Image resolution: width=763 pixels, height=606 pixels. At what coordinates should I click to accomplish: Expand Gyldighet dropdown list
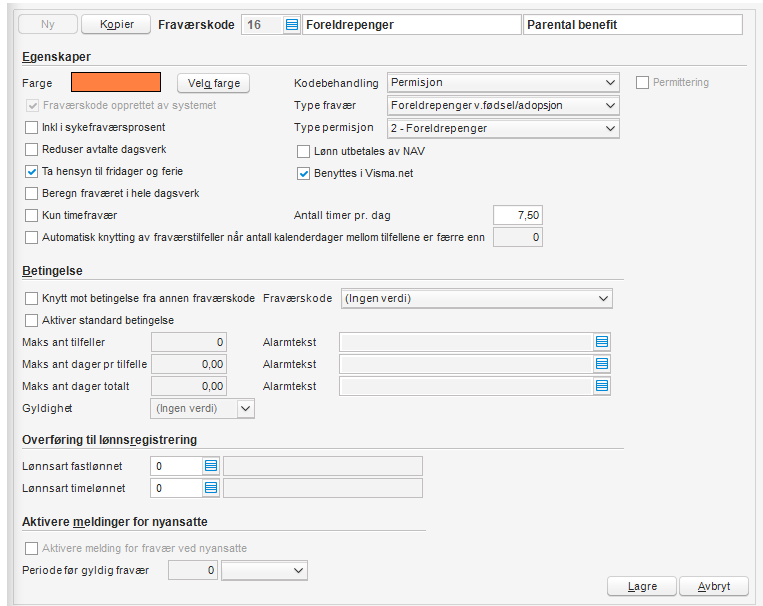coord(246,408)
